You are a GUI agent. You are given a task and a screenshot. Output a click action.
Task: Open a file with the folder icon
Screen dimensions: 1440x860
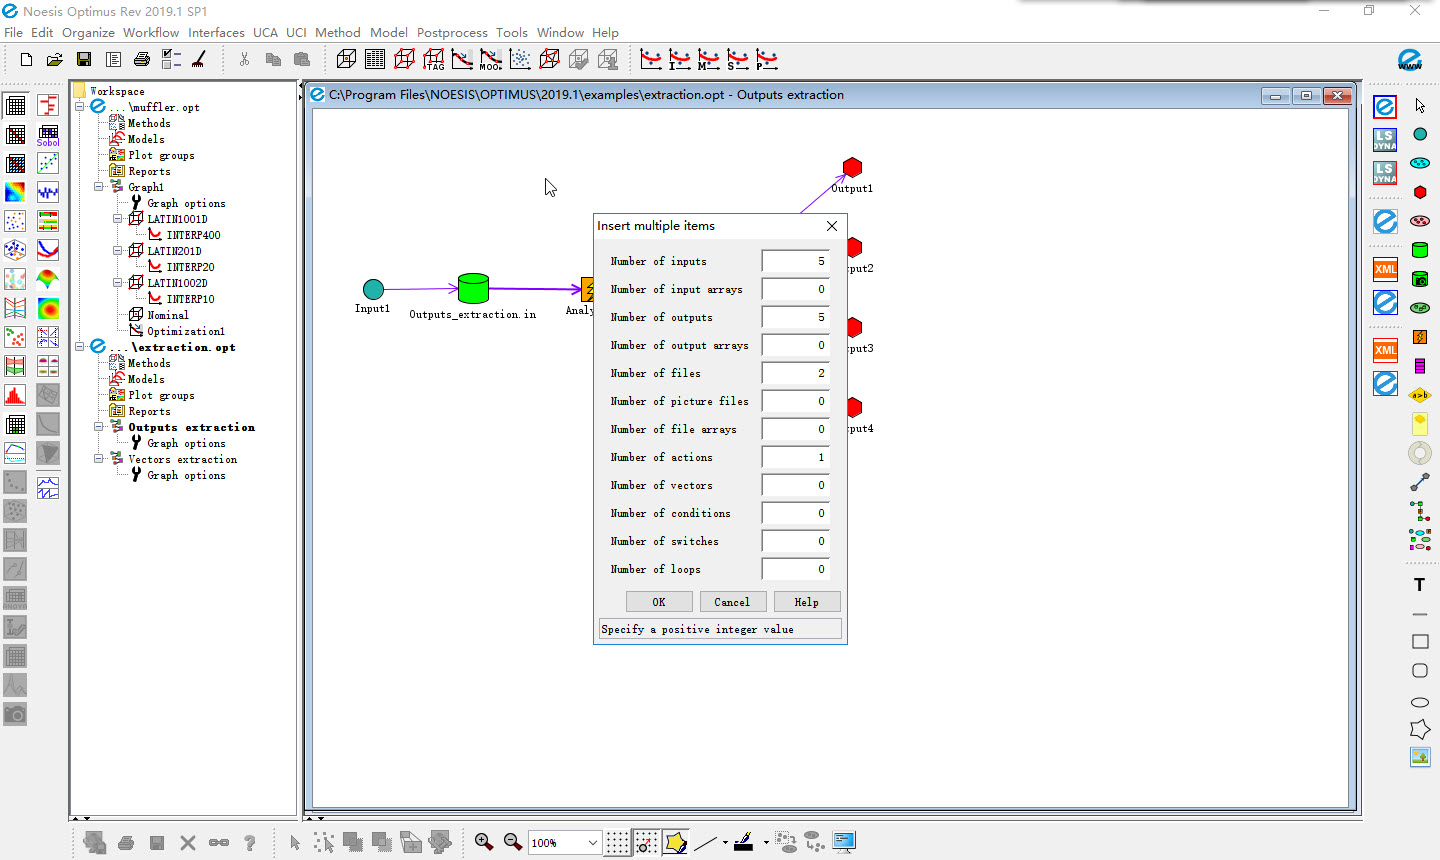(x=55, y=60)
